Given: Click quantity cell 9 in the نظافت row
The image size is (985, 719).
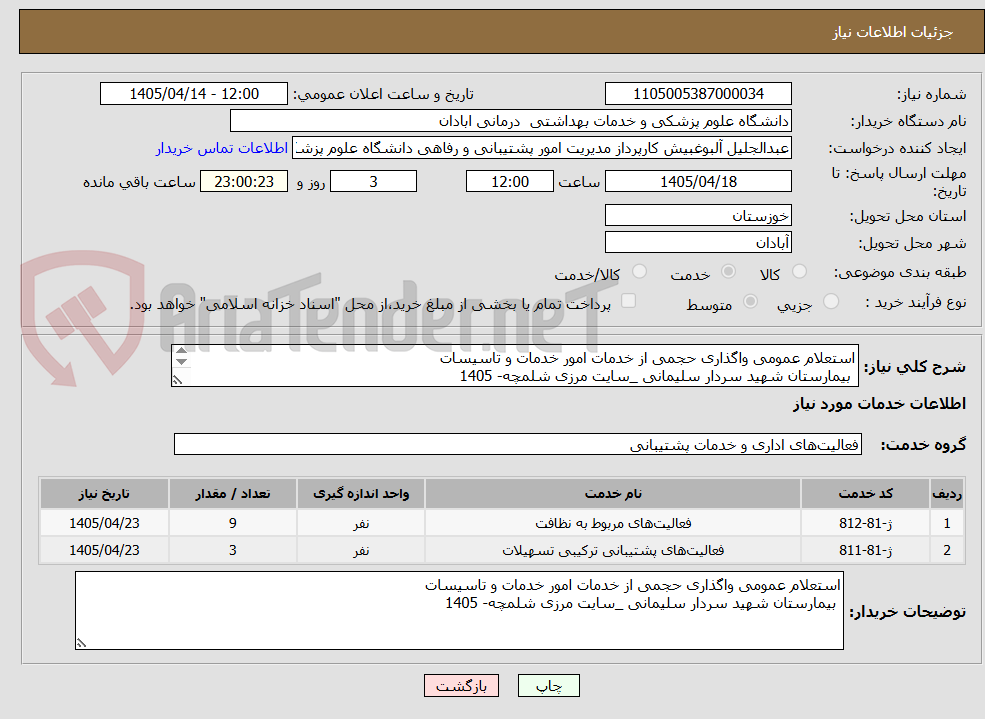Looking at the screenshot, I should pyautogui.click(x=232, y=523).
